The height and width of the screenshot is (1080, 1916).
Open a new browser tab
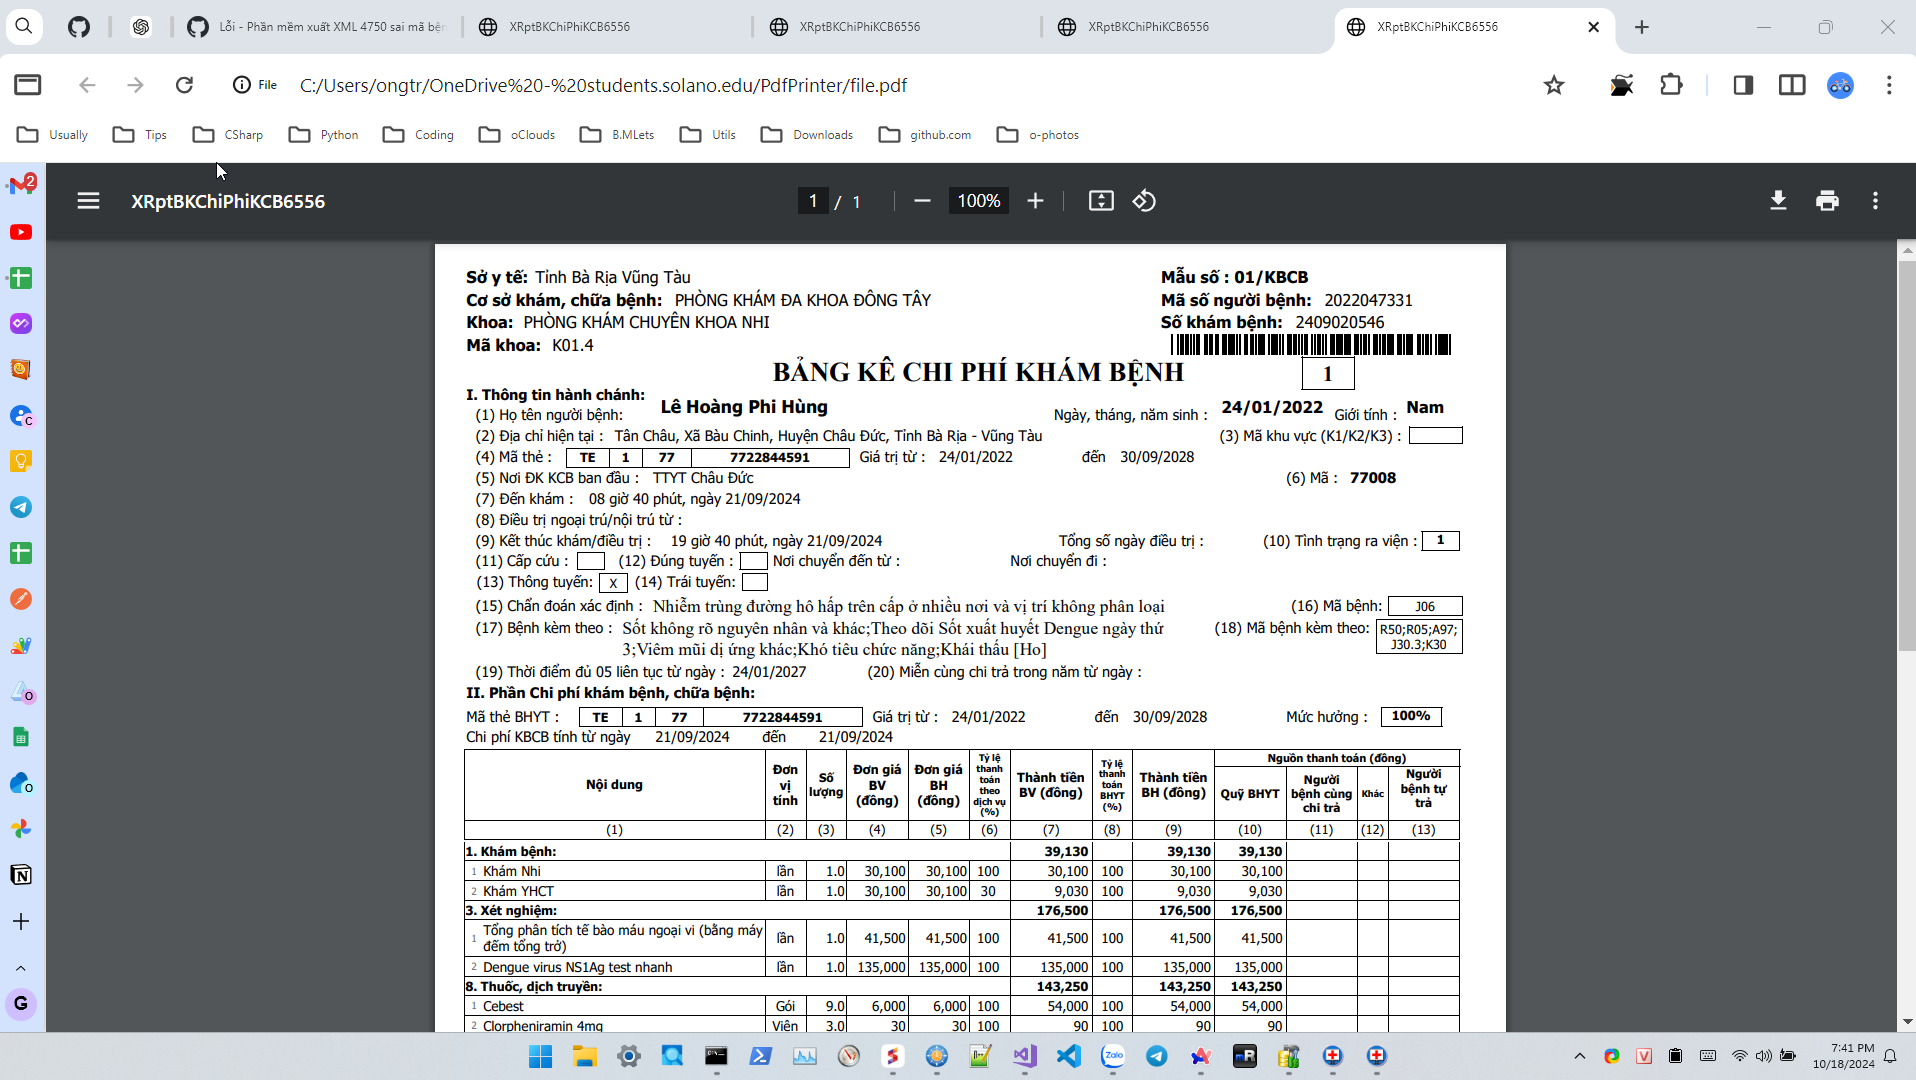(x=1642, y=27)
